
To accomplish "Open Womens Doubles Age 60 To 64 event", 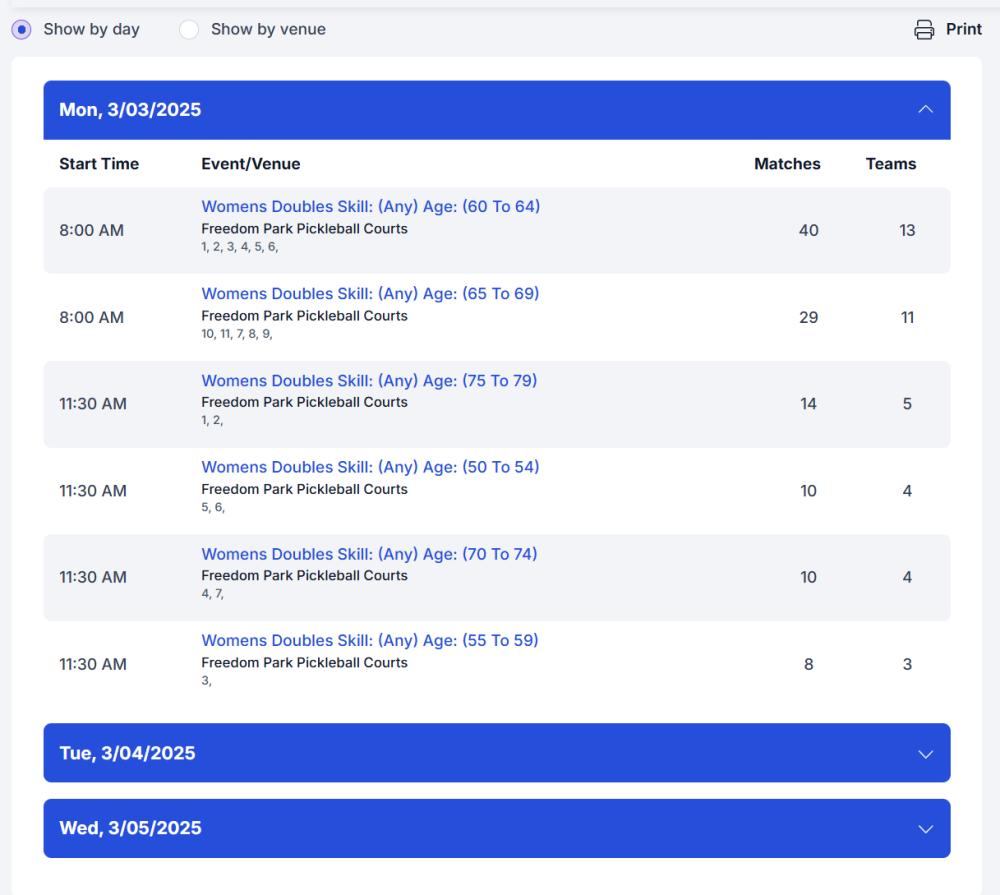I will (x=370, y=207).
